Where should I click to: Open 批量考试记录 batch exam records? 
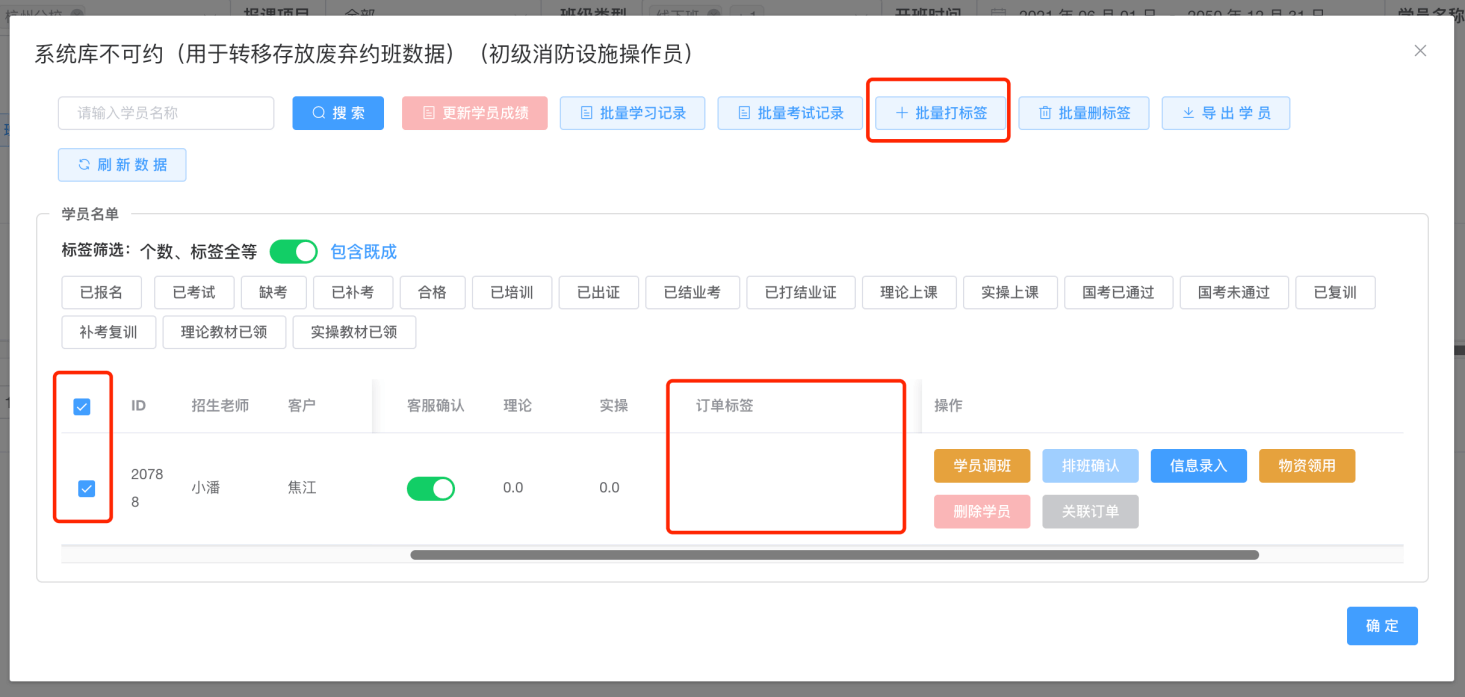[x=790, y=113]
